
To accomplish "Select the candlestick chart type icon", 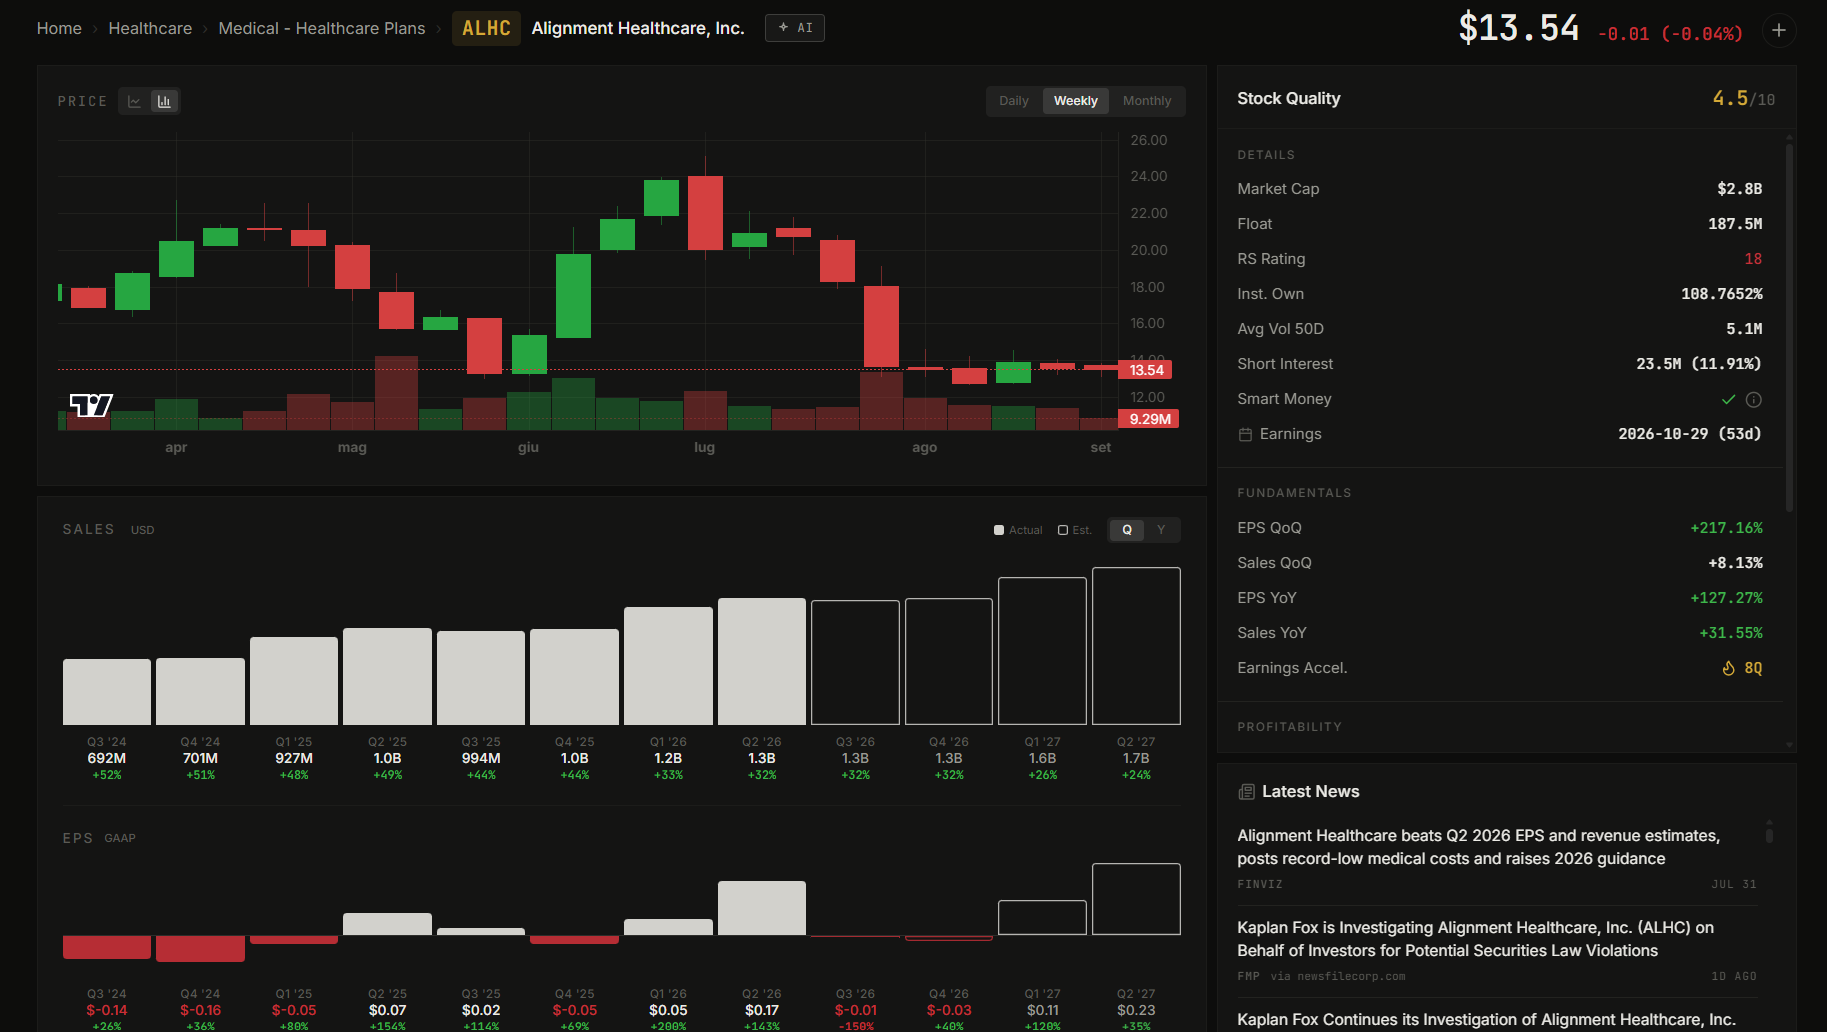I will pyautogui.click(x=164, y=101).
